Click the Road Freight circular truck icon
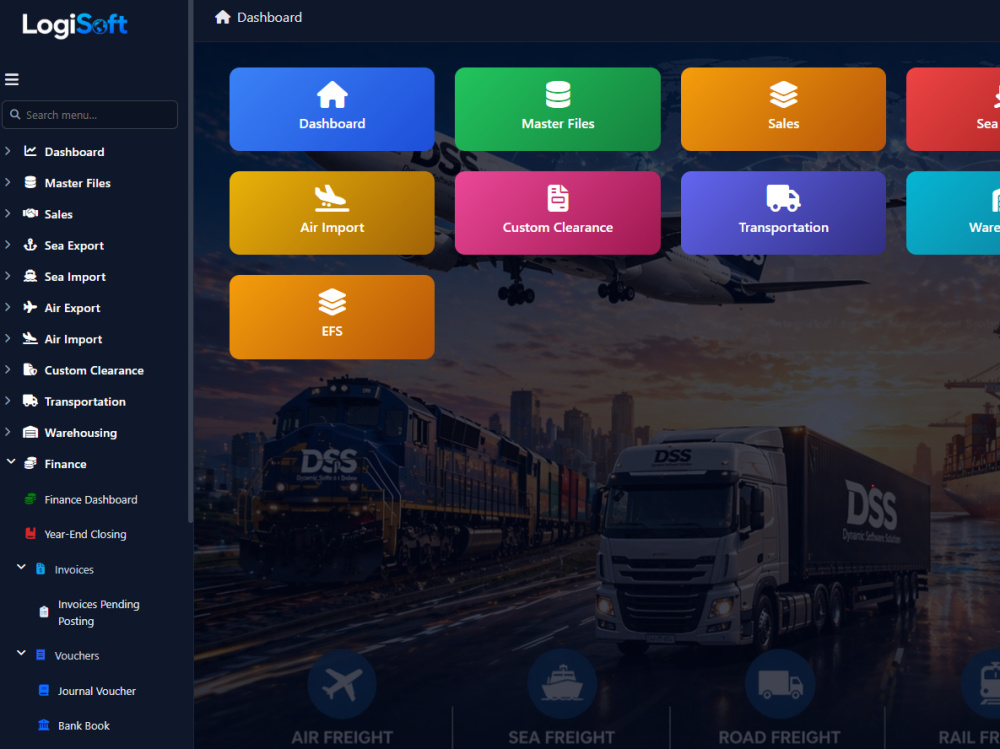Screen dimensions: 1000x749 [x=780, y=684]
